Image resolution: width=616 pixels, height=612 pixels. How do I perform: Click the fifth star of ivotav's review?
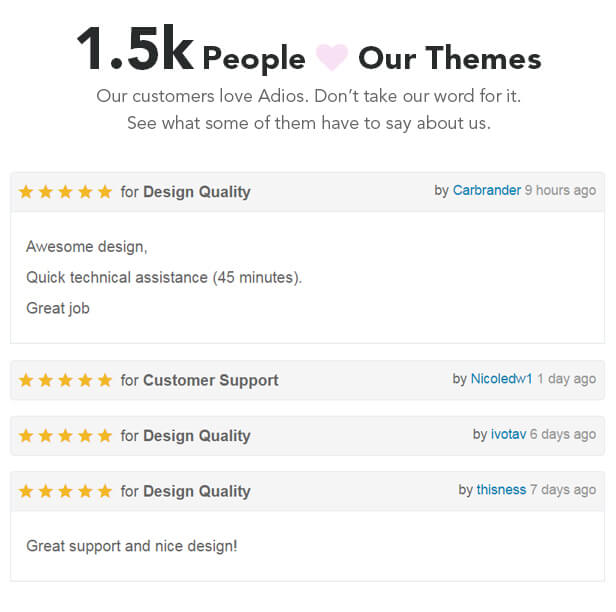pos(105,436)
